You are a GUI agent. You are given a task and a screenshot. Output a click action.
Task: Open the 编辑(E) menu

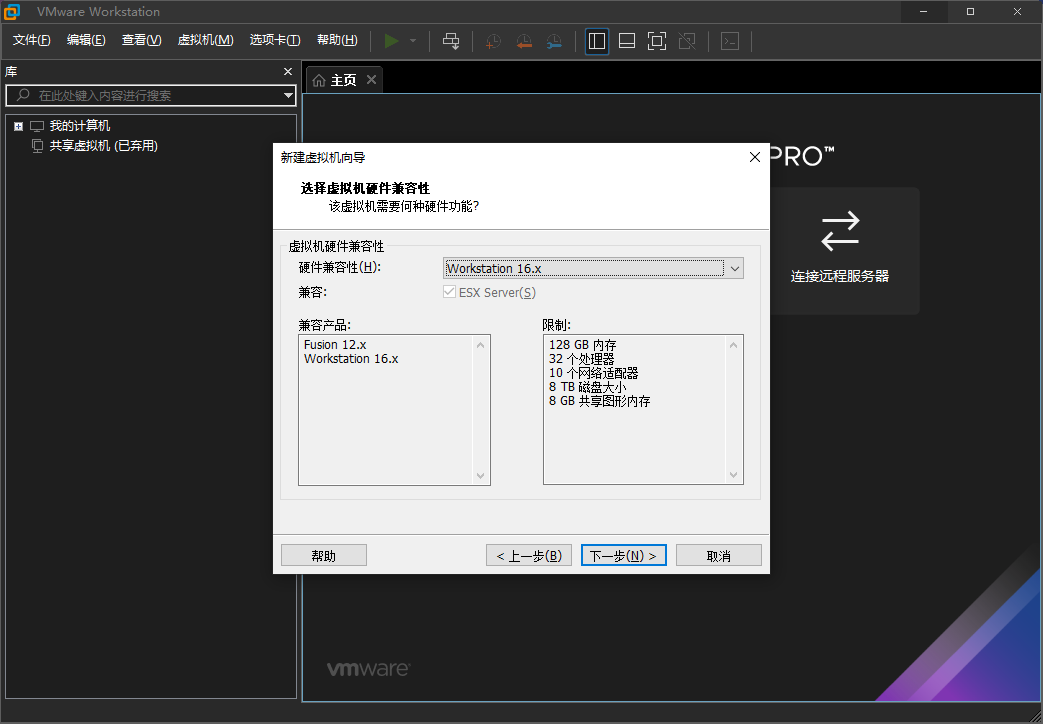point(86,41)
